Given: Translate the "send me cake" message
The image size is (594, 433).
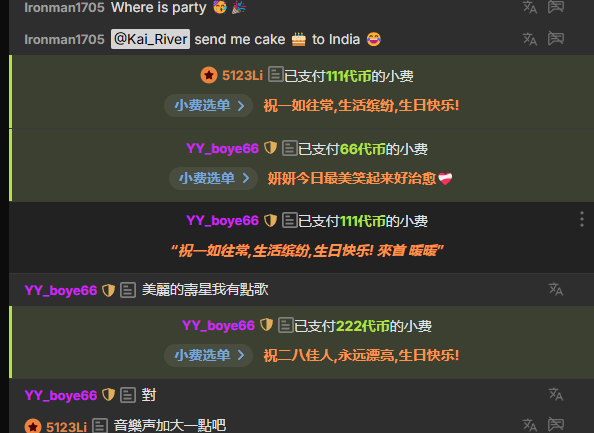Looking at the screenshot, I should coord(530,39).
